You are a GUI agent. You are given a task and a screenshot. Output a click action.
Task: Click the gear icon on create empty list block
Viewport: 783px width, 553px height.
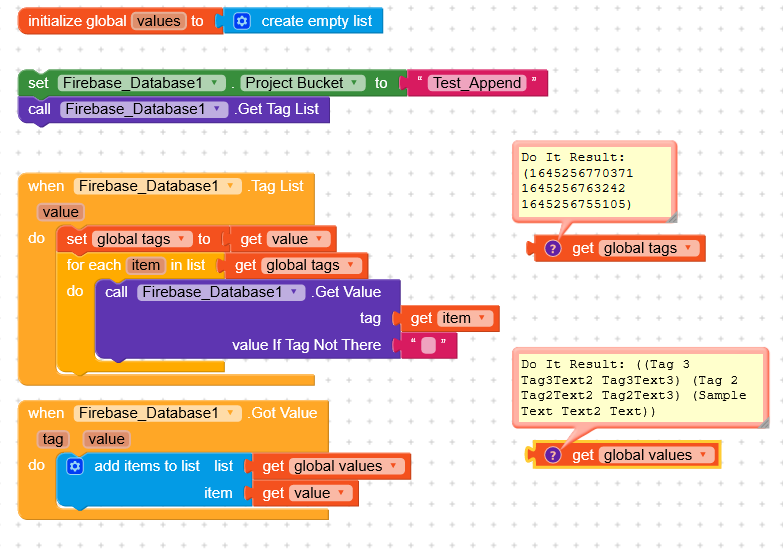click(x=242, y=21)
